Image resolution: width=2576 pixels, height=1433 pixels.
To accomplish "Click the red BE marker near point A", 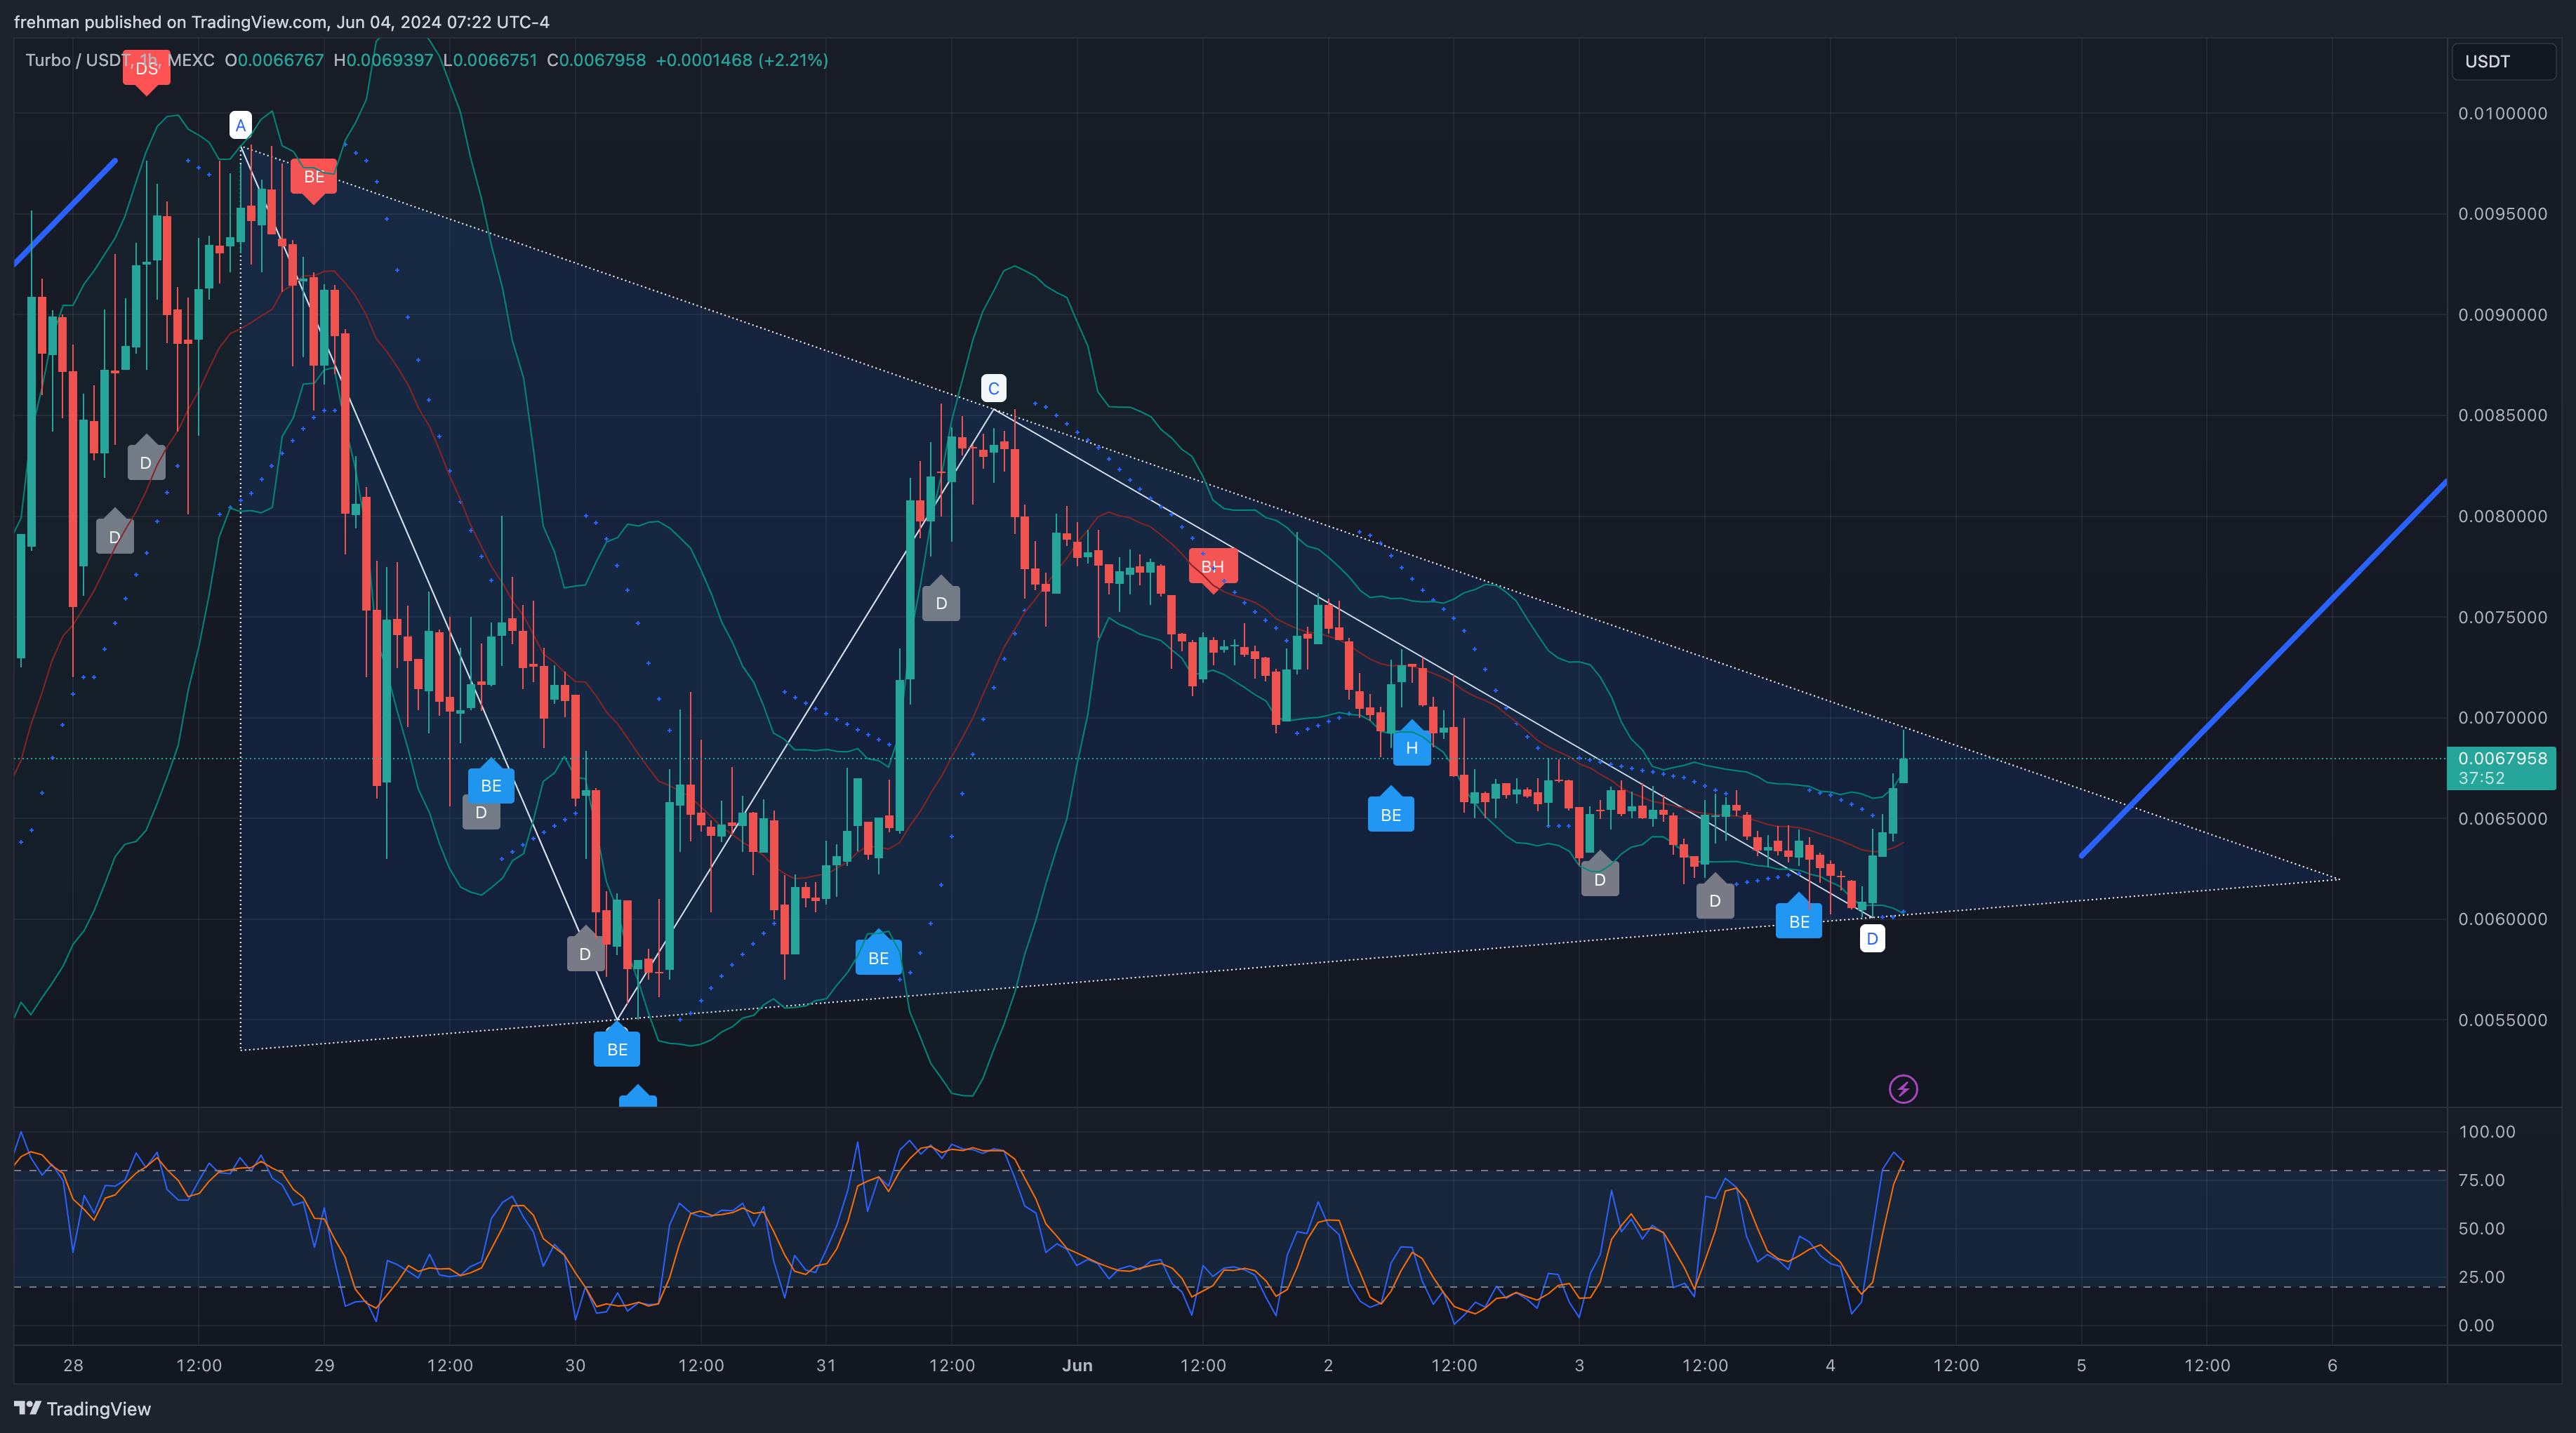I will [x=314, y=179].
